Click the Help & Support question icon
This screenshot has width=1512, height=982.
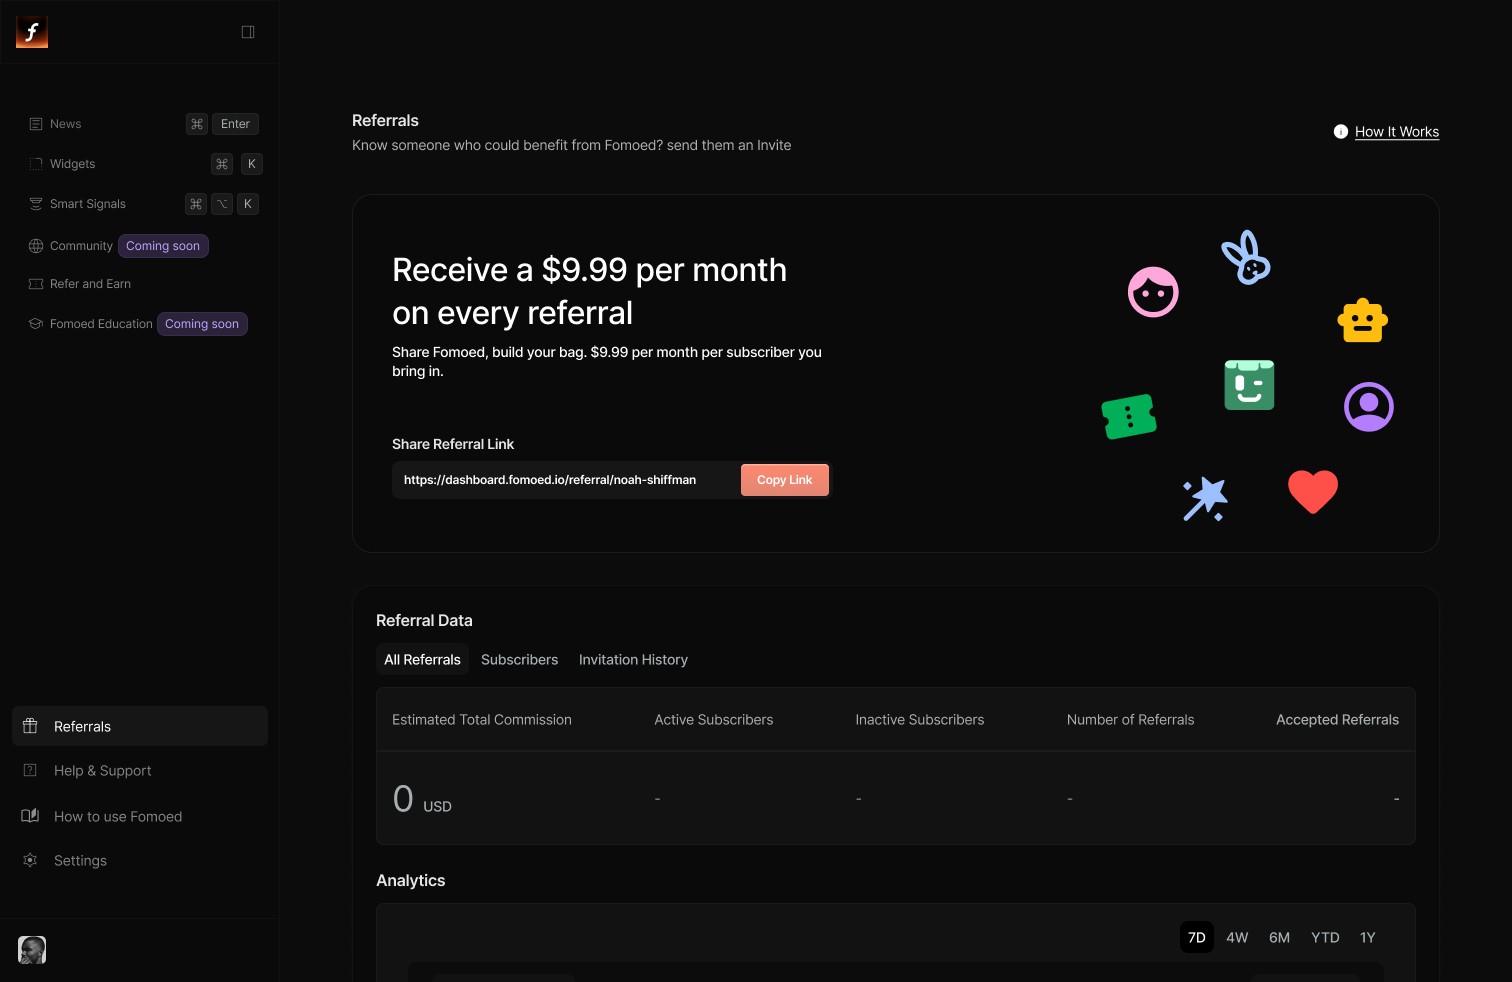coord(30,770)
